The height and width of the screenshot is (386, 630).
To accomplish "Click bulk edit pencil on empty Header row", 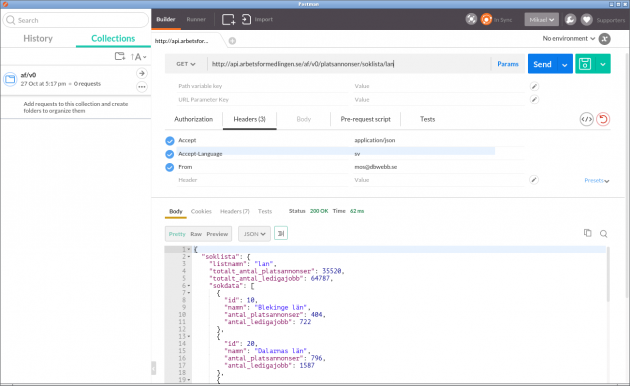I will 534,180.
